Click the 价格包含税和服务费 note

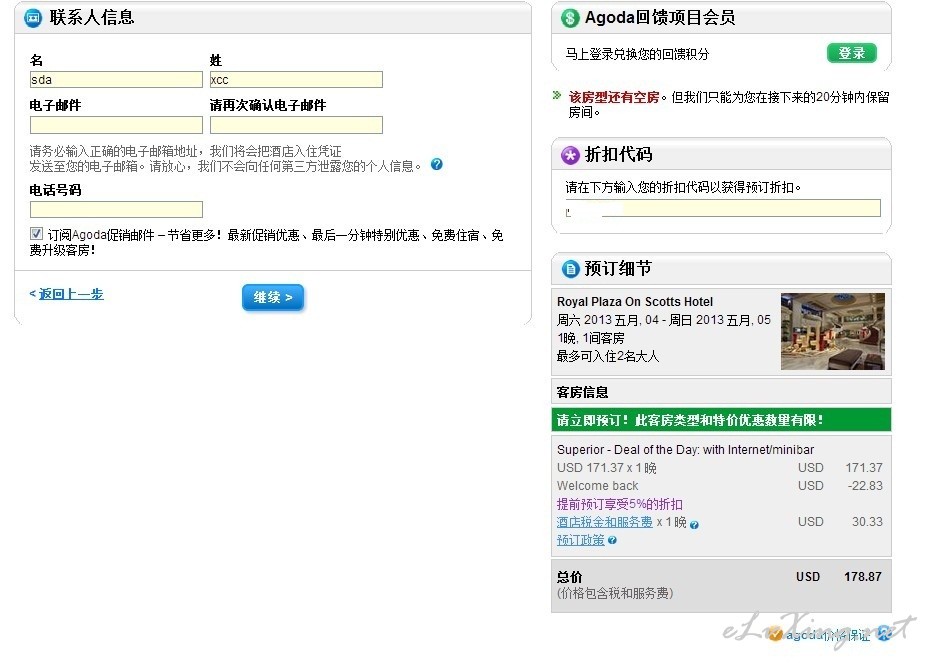(615, 593)
